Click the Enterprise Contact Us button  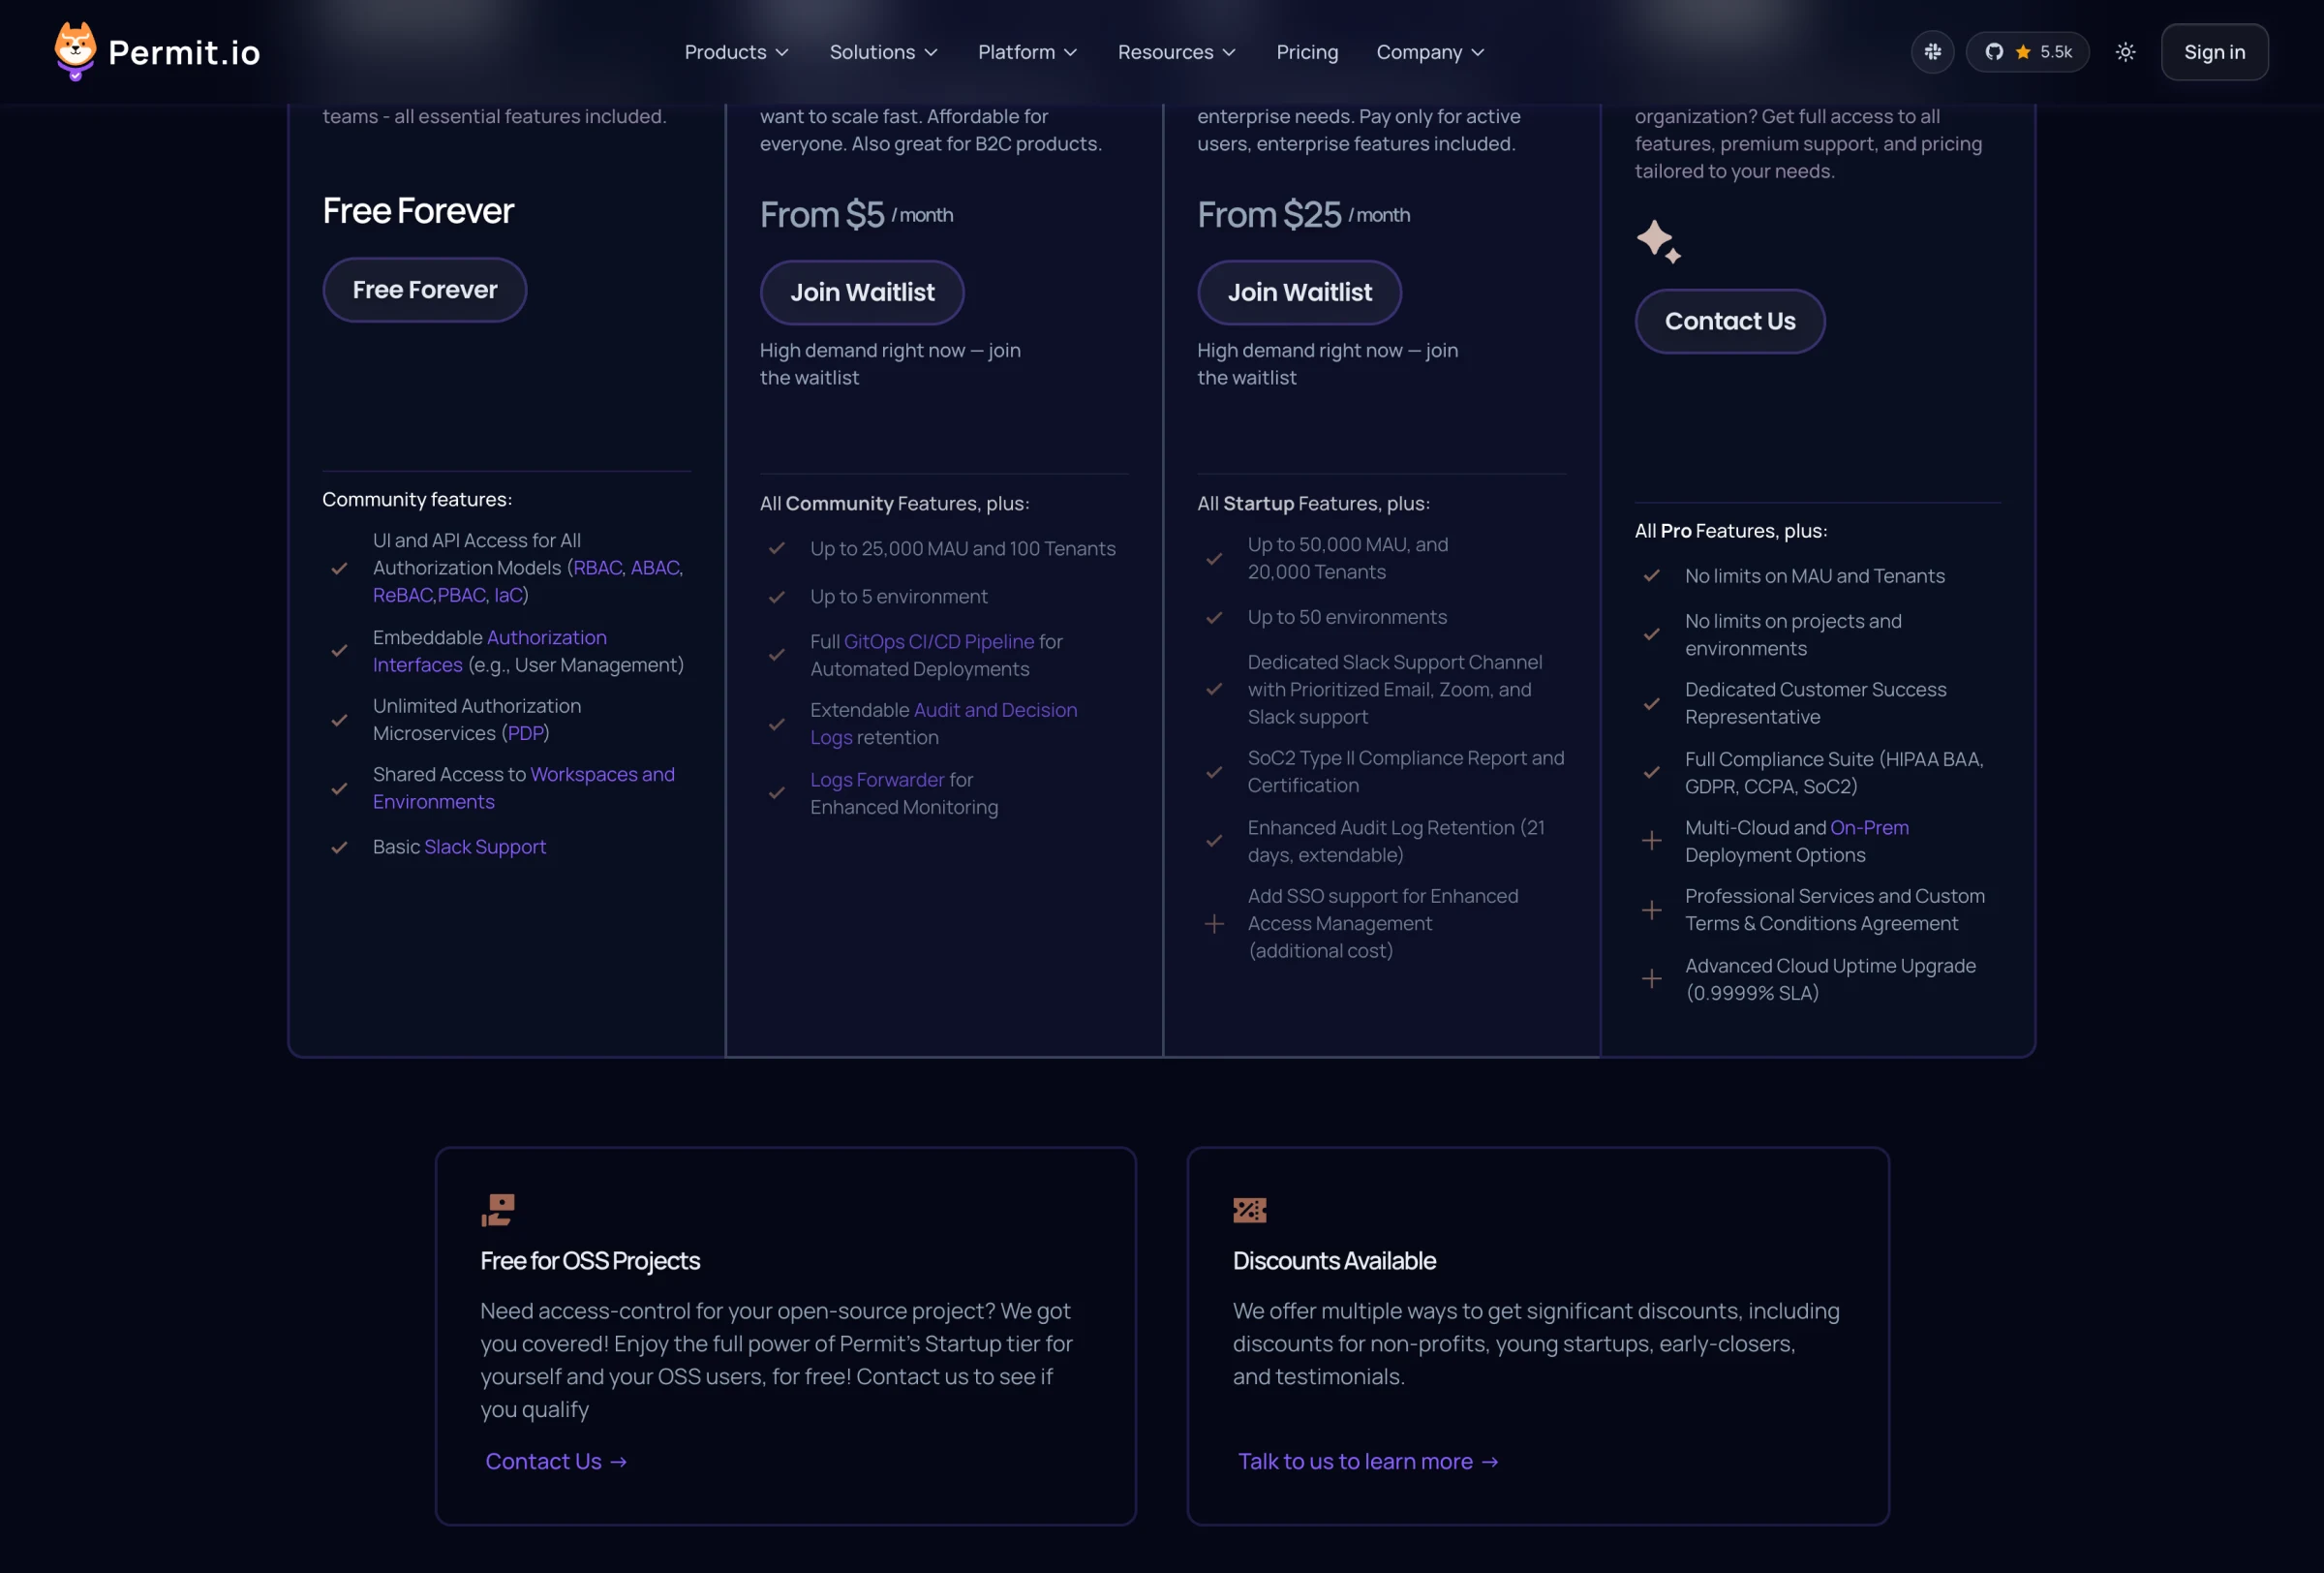coord(1729,322)
